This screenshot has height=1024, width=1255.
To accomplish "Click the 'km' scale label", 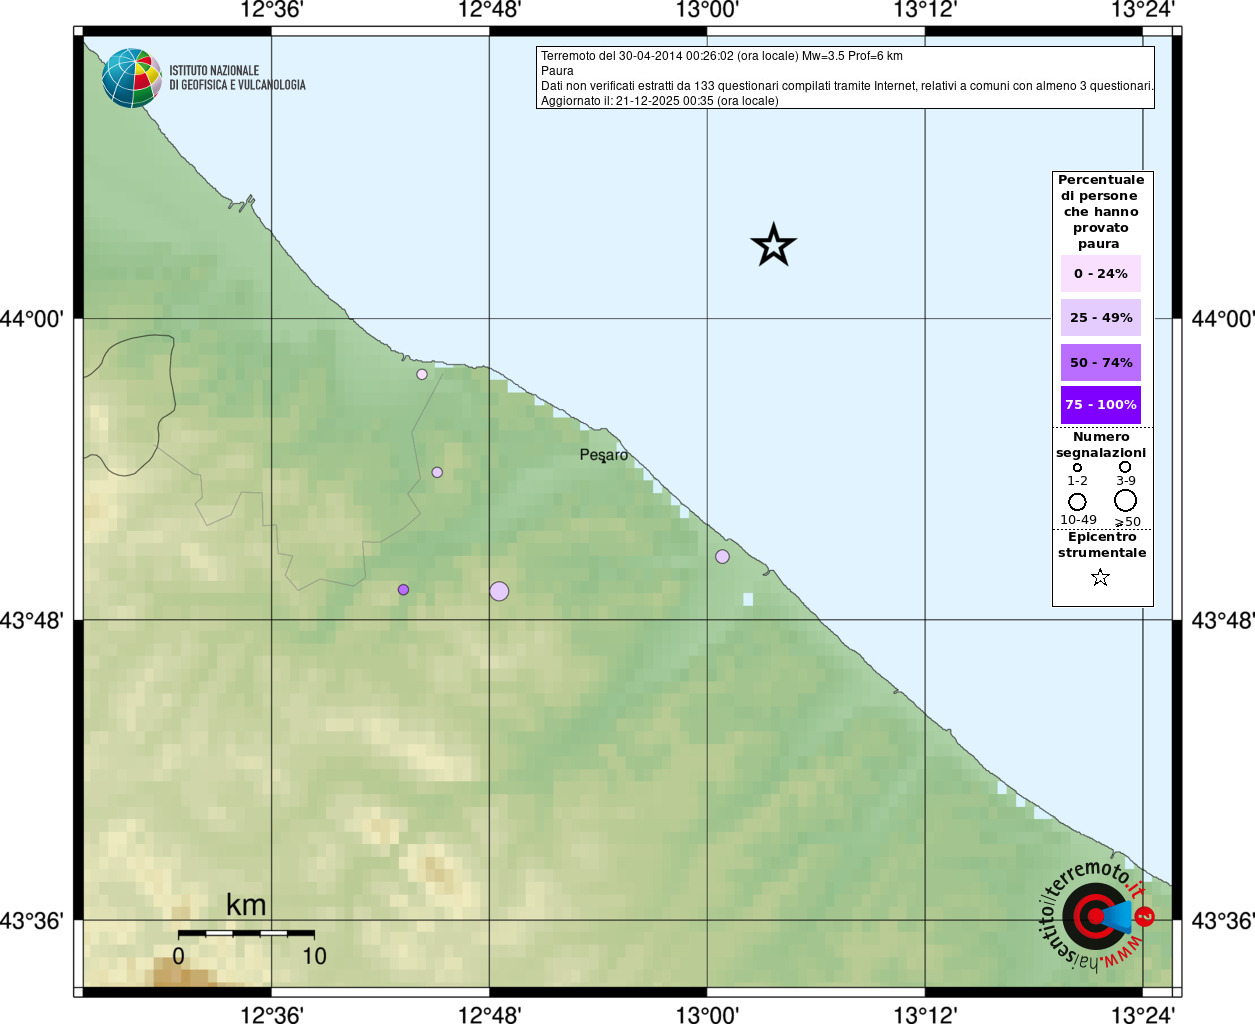I will (246, 905).
